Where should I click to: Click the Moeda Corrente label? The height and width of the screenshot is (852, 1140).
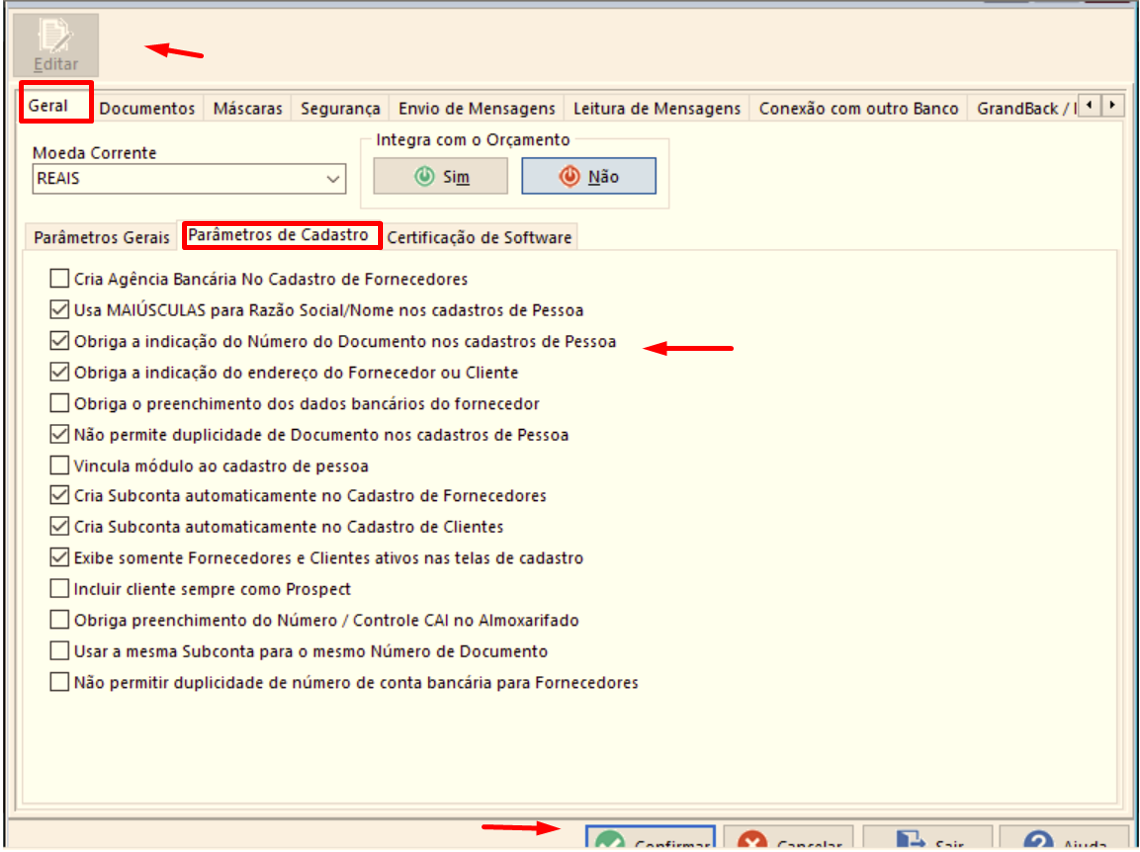95,153
